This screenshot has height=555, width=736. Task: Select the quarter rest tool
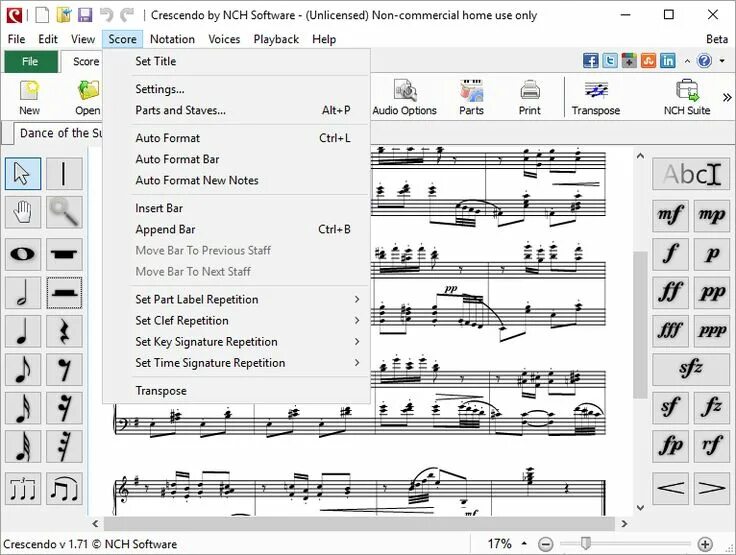click(x=64, y=331)
